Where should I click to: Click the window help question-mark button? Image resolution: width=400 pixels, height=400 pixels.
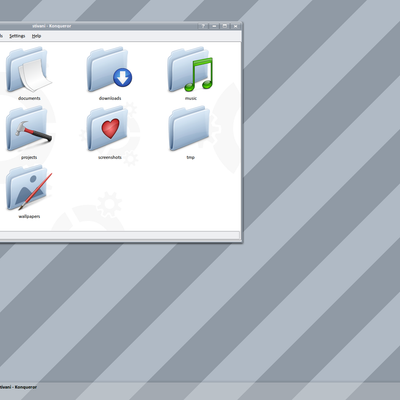[x=203, y=26]
